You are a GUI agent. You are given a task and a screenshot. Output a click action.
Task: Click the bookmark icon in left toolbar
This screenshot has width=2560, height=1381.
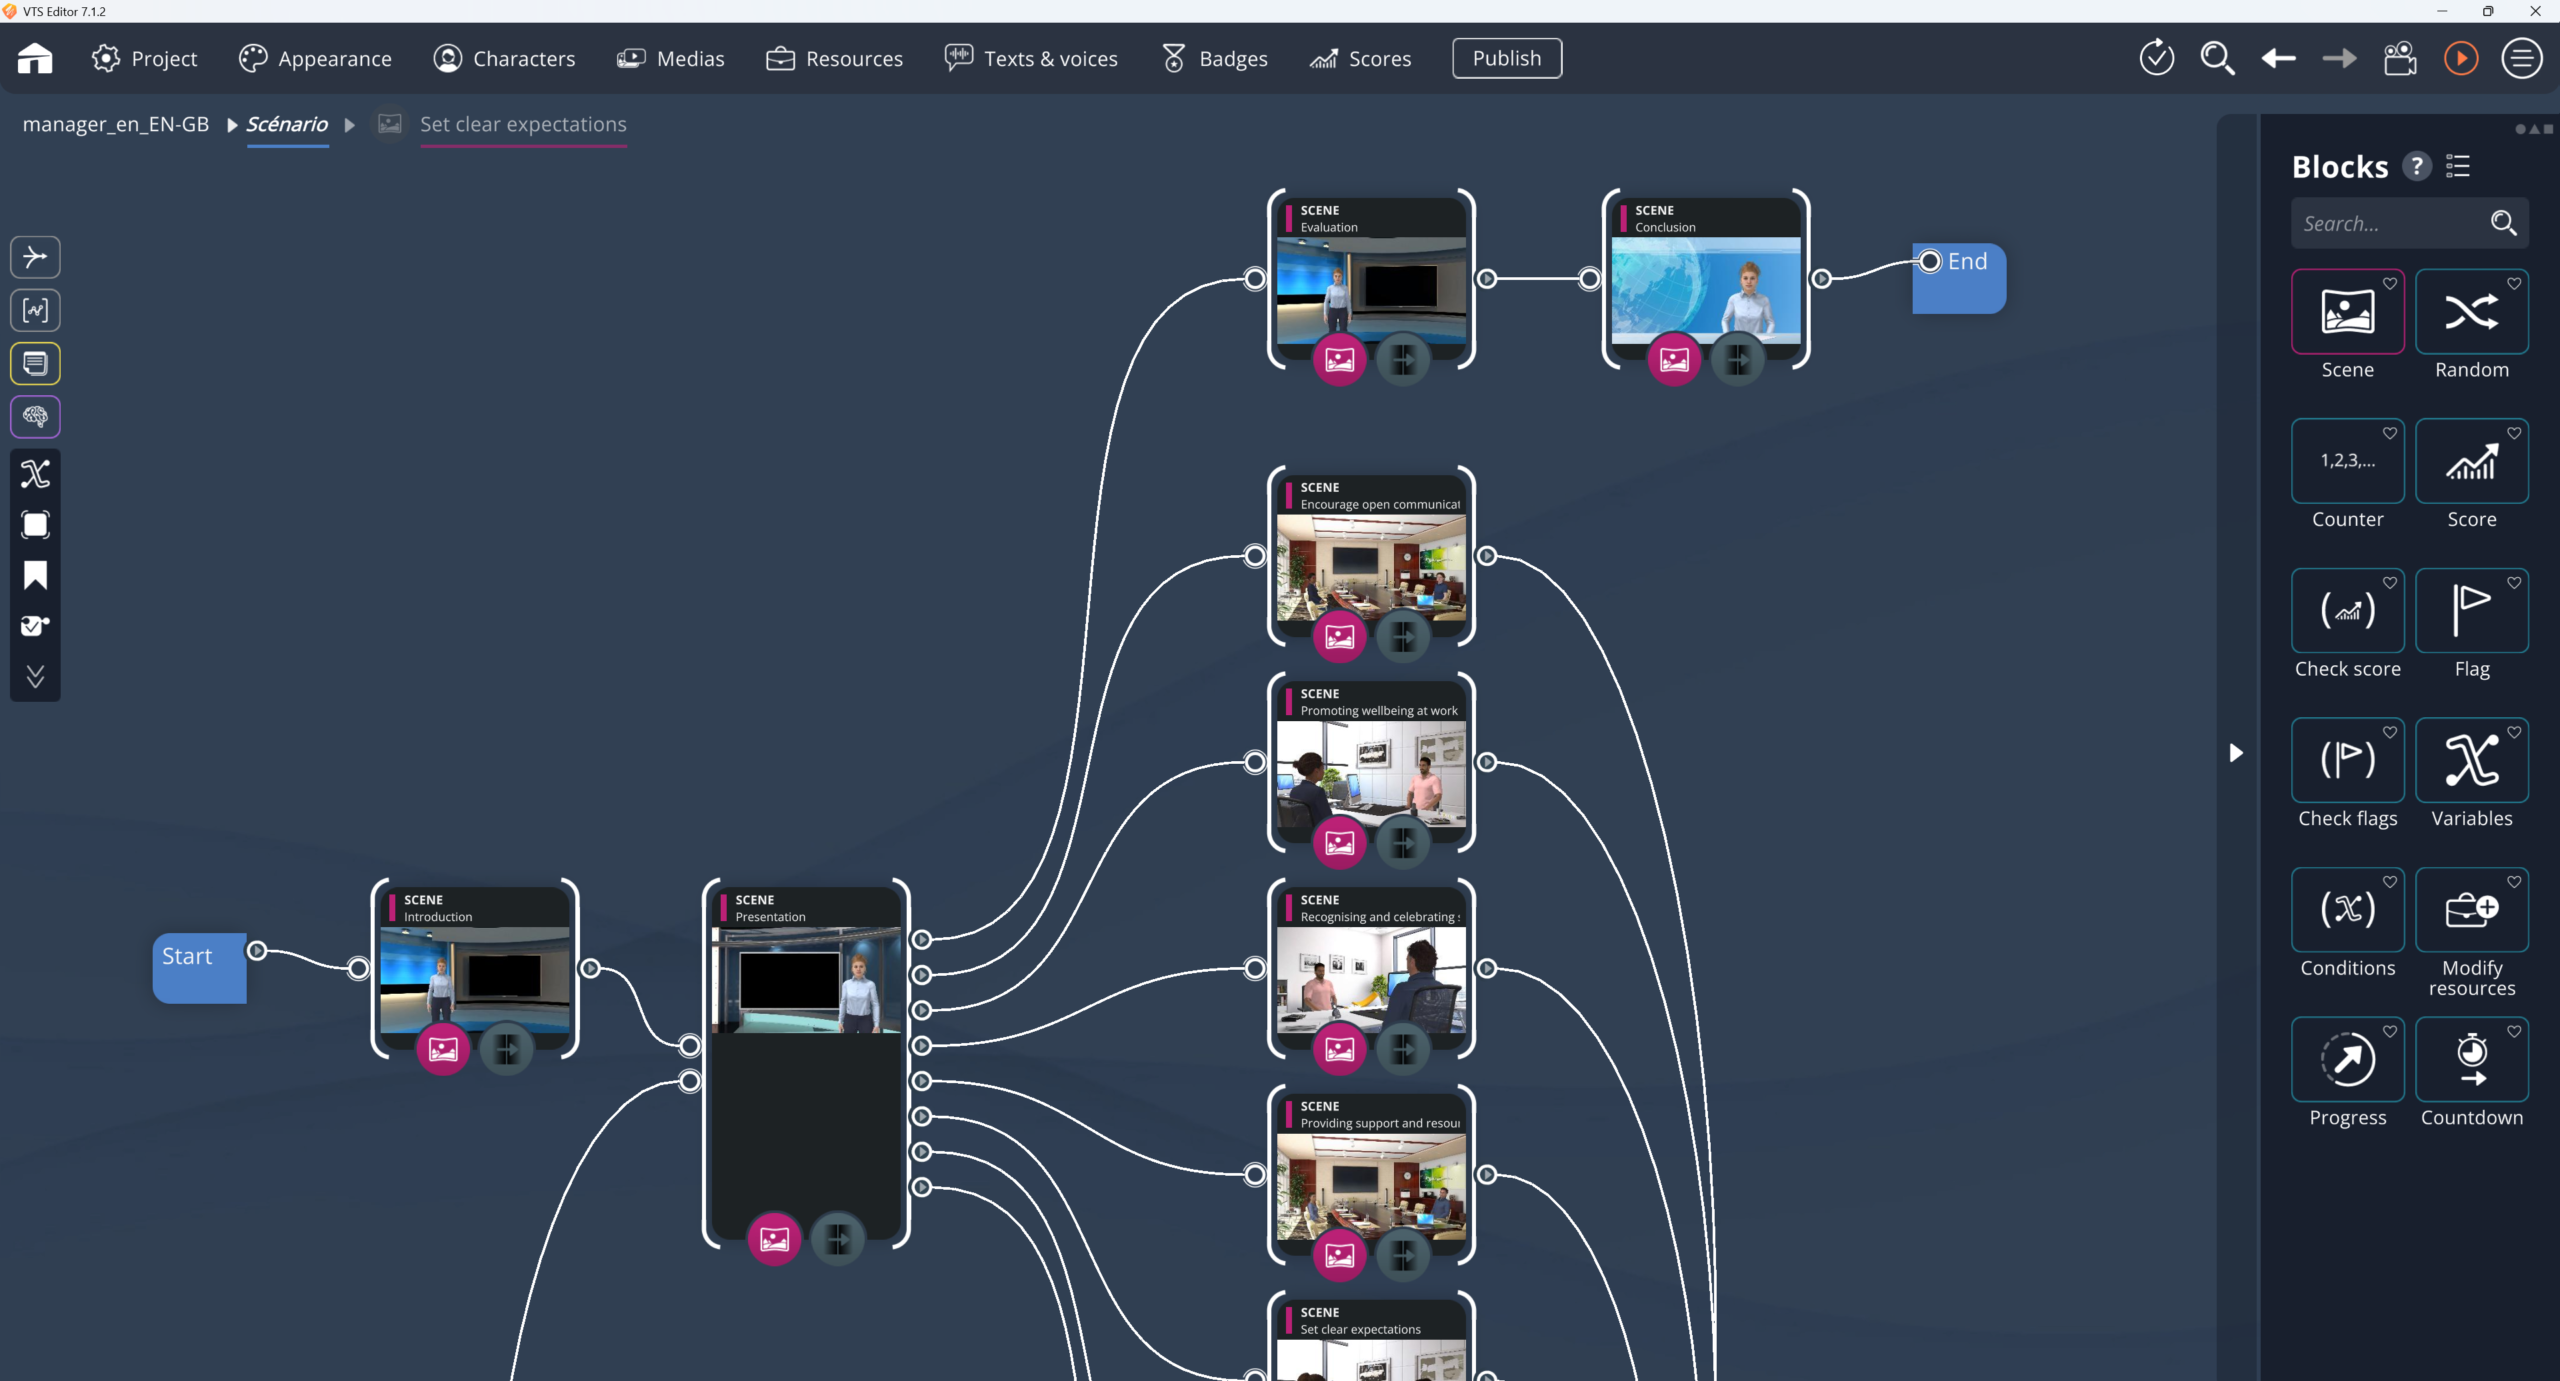pyautogui.click(x=35, y=575)
